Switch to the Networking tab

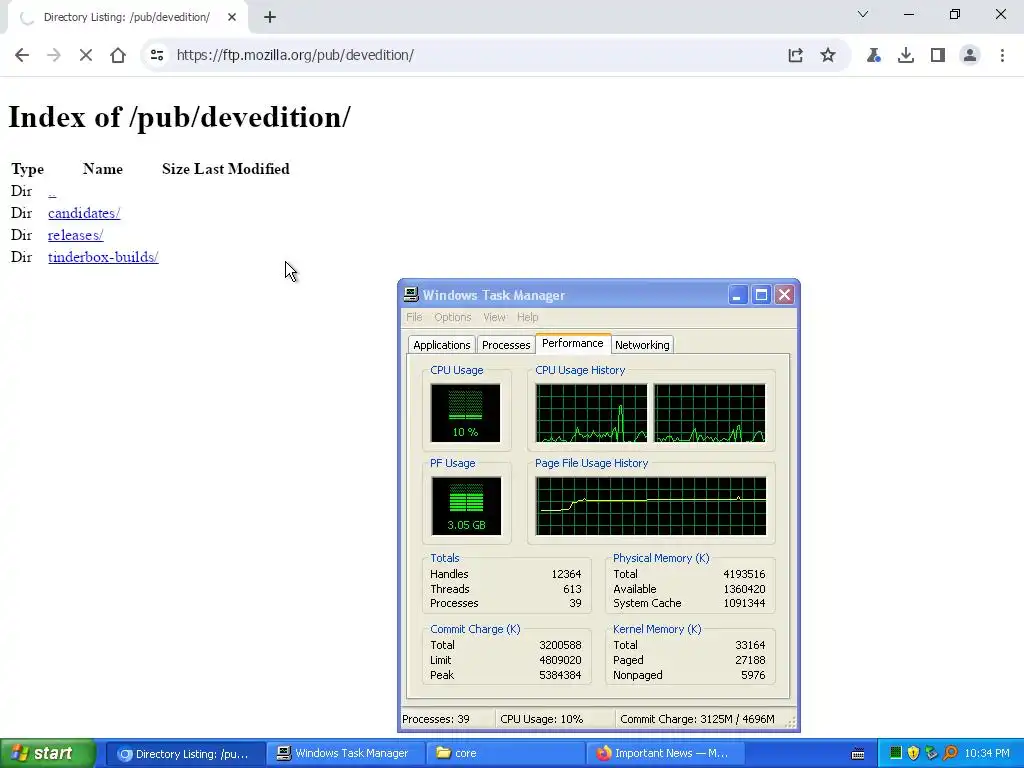pyautogui.click(x=642, y=345)
